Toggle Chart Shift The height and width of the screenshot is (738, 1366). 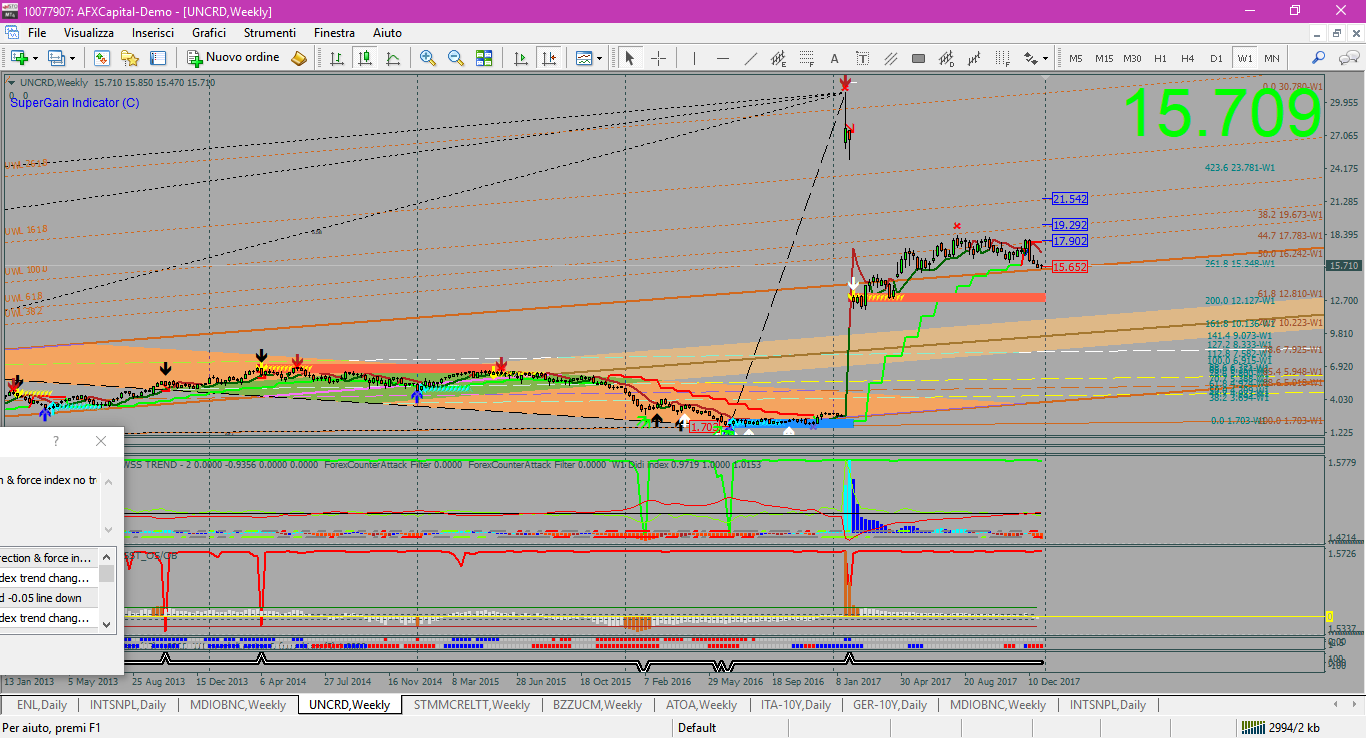click(548, 58)
